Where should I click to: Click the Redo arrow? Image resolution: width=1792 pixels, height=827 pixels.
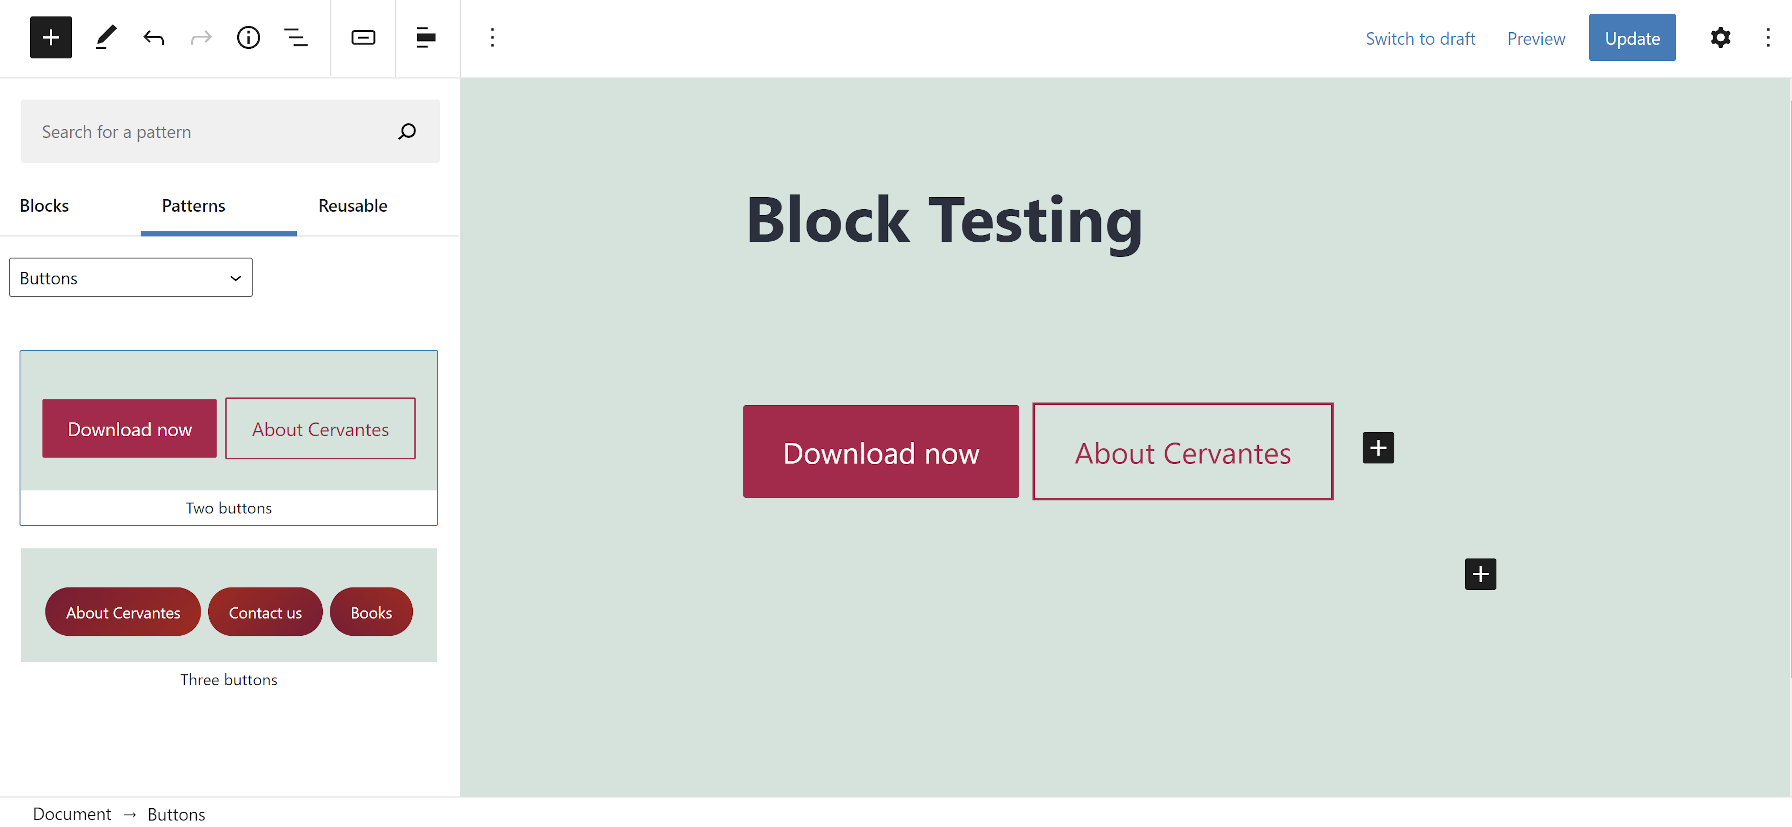click(201, 37)
